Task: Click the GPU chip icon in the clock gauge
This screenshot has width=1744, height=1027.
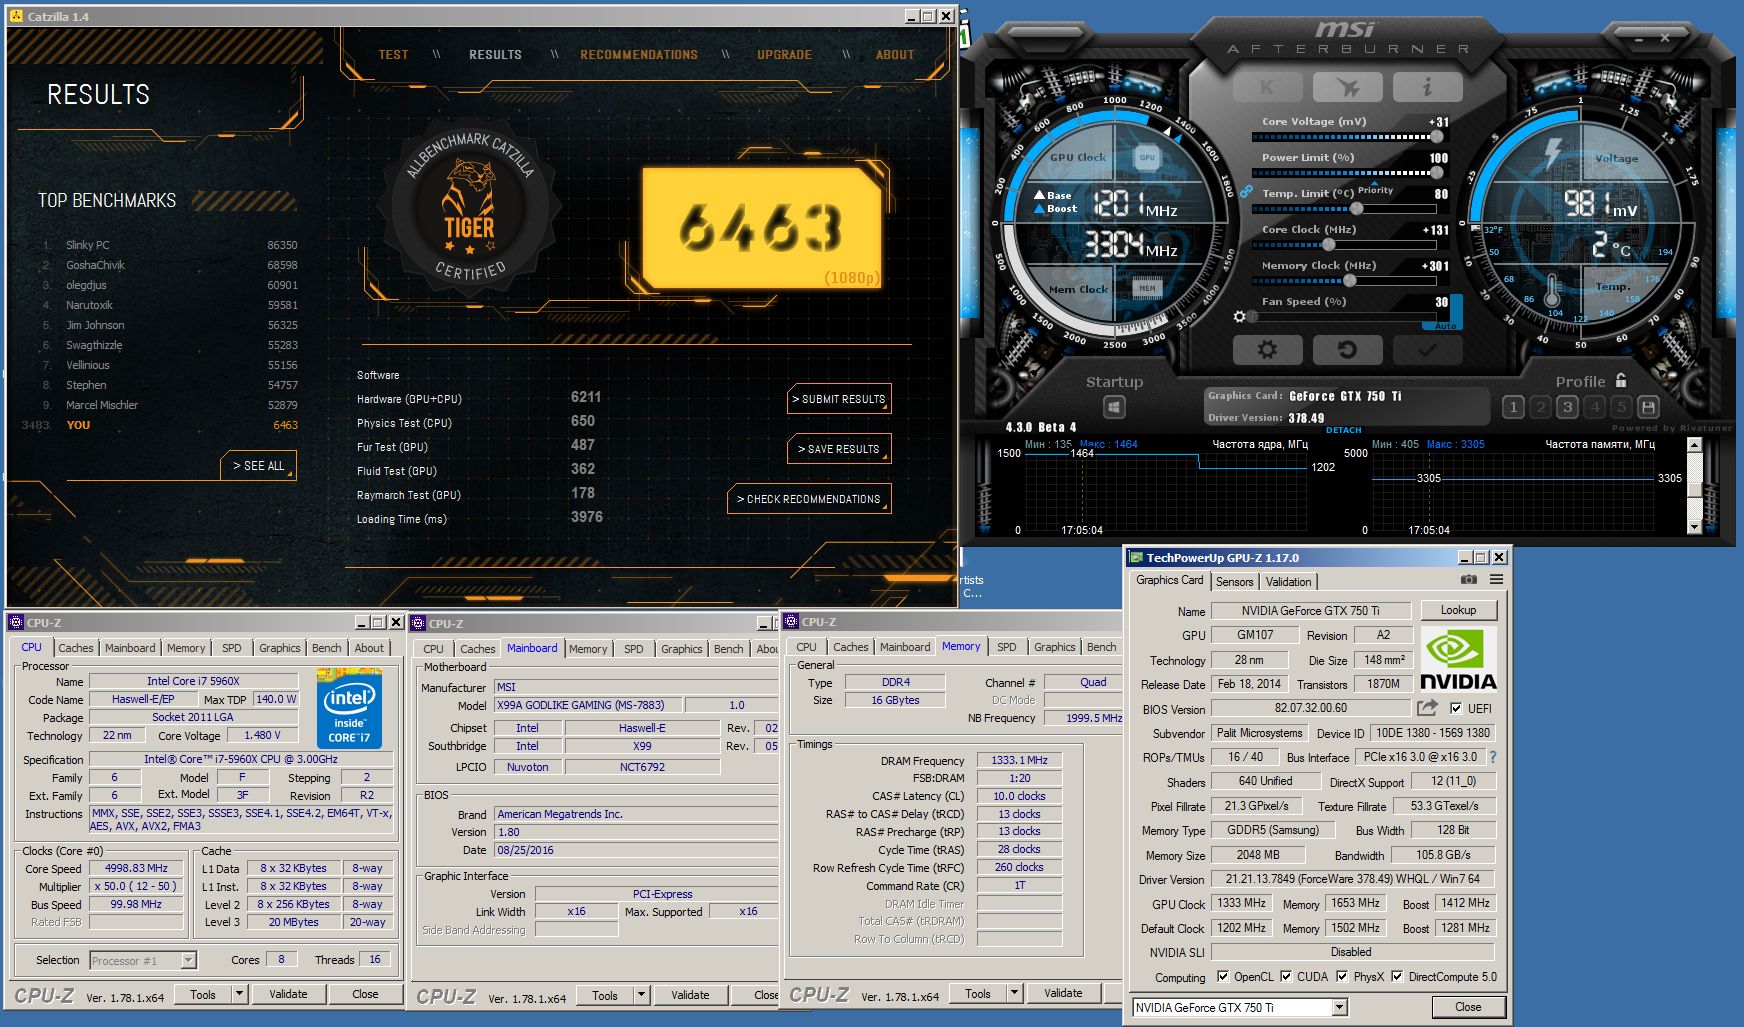Action: tap(1147, 157)
